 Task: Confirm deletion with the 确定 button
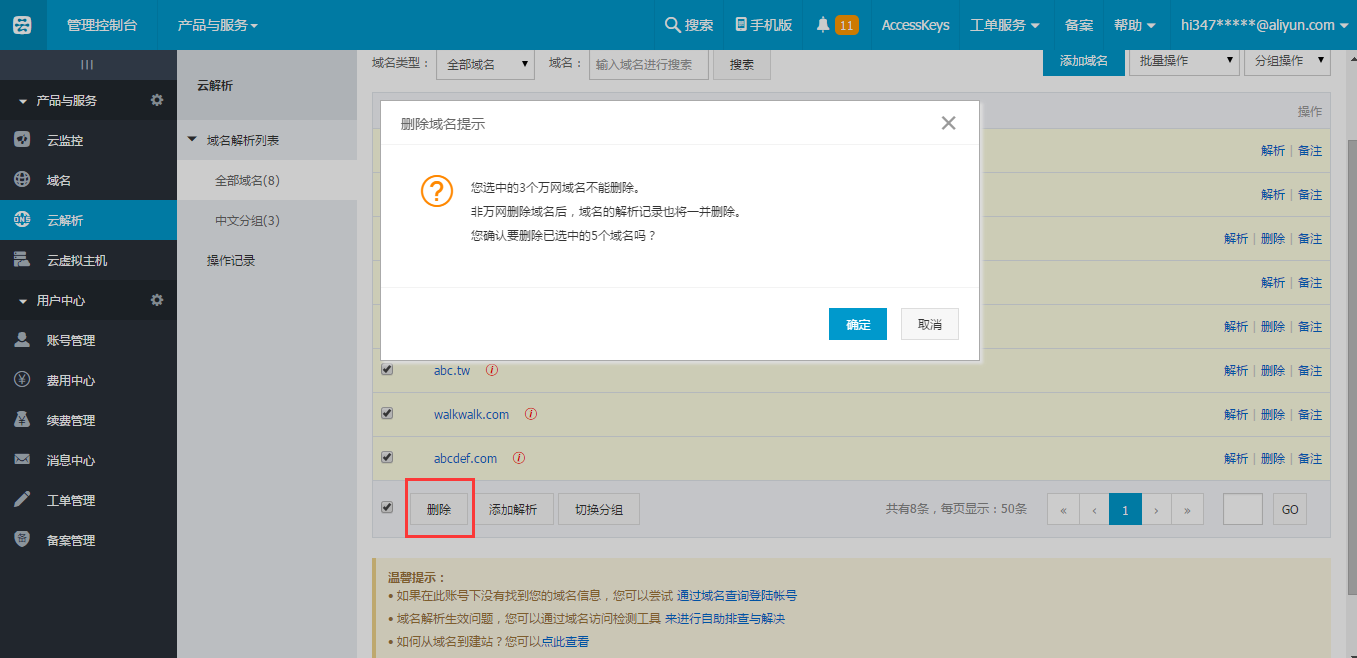point(857,324)
